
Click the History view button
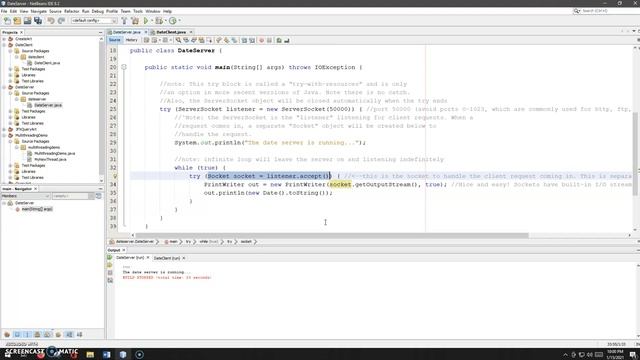131,40
